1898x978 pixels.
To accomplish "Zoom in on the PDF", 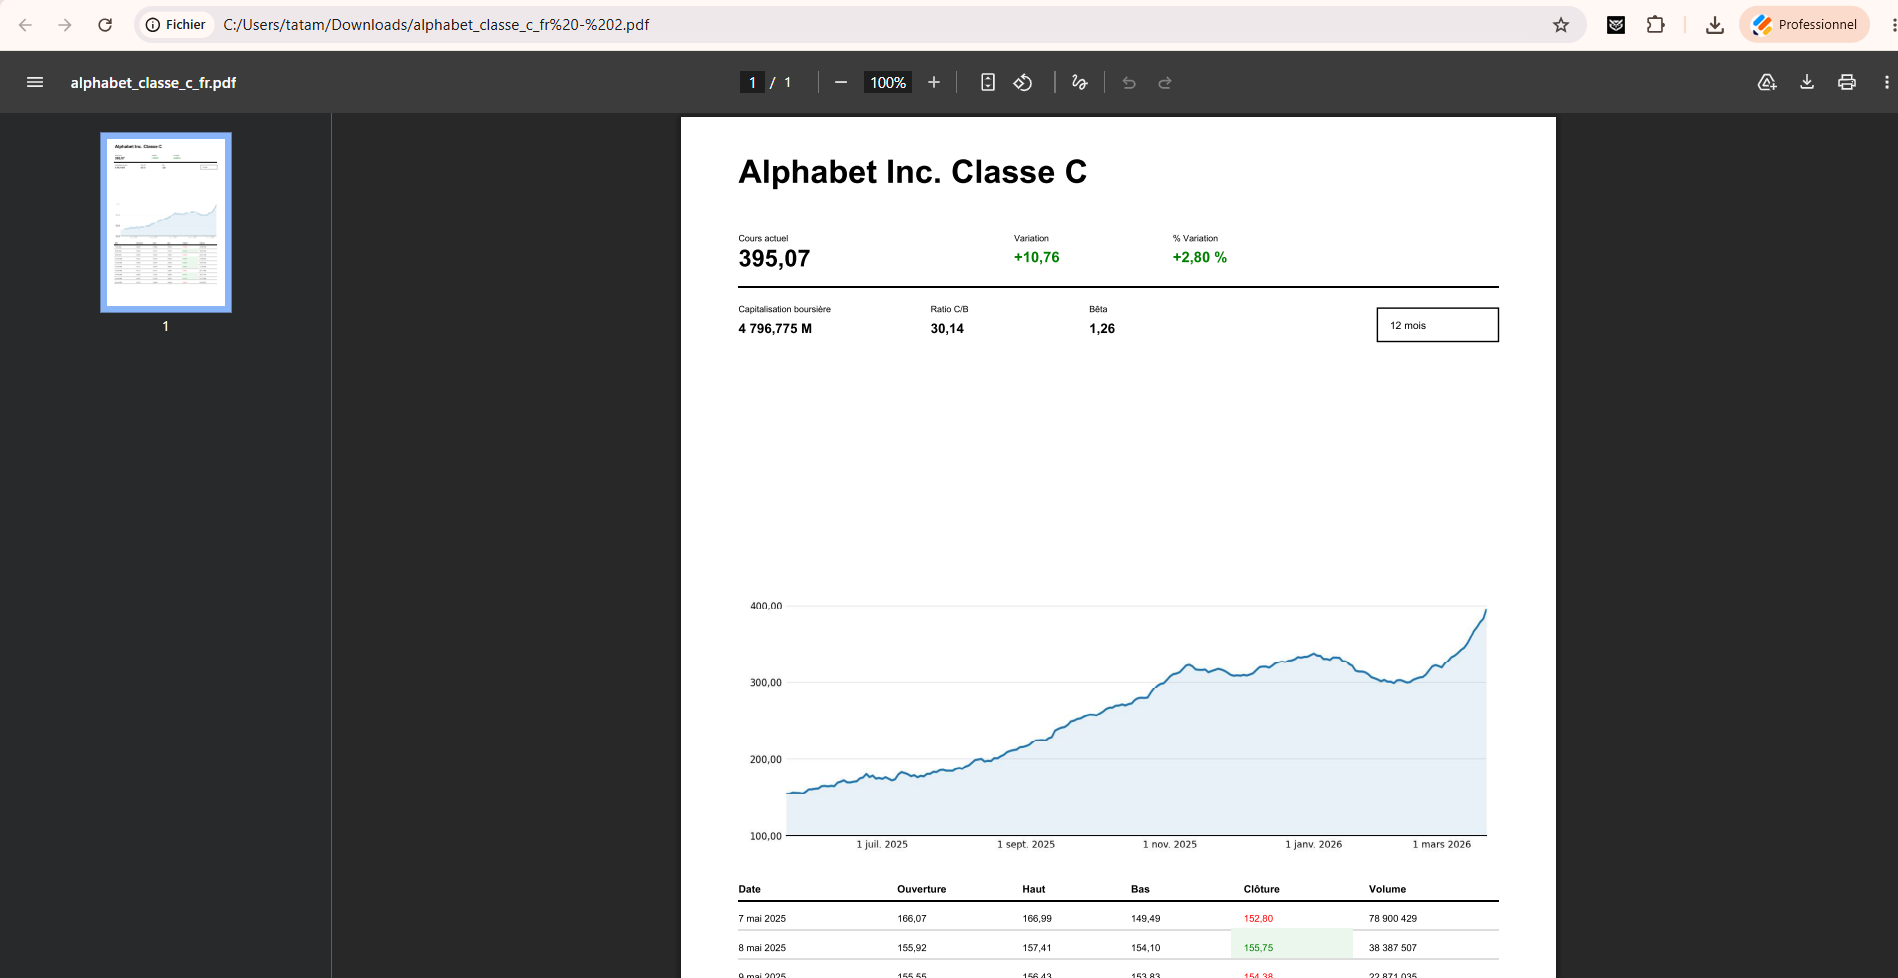I will pyautogui.click(x=934, y=82).
